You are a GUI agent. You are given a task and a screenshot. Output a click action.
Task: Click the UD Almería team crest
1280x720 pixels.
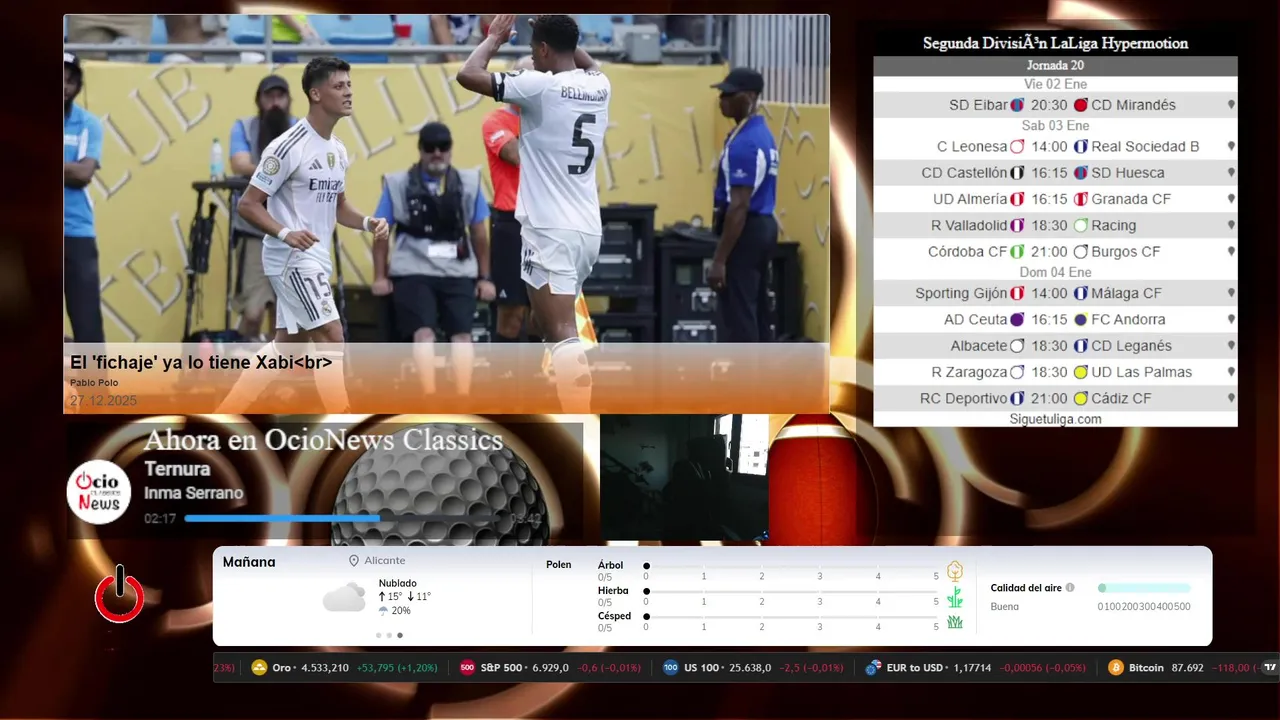1017,199
